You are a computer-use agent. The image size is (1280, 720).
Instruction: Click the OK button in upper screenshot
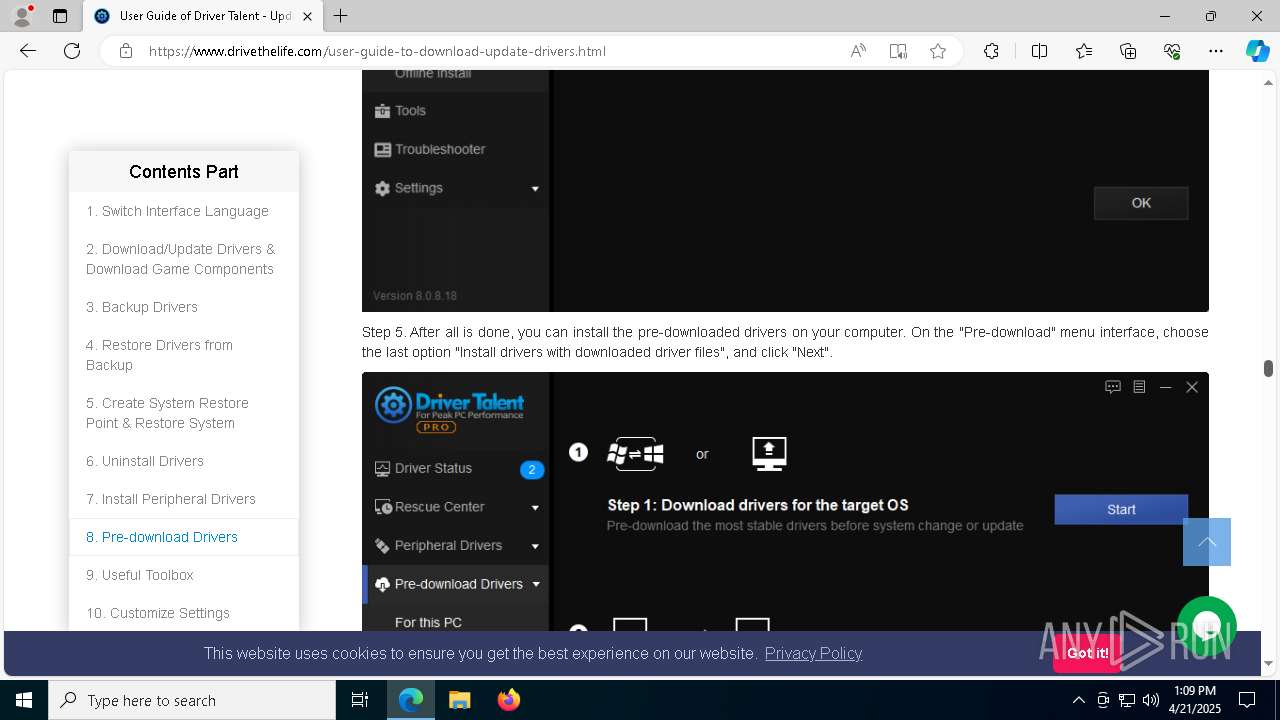[x=1141, y=203]
